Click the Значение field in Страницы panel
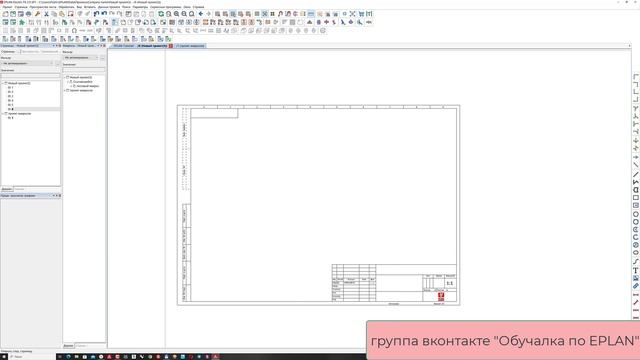640x360 pixels. tap(30, 76)
